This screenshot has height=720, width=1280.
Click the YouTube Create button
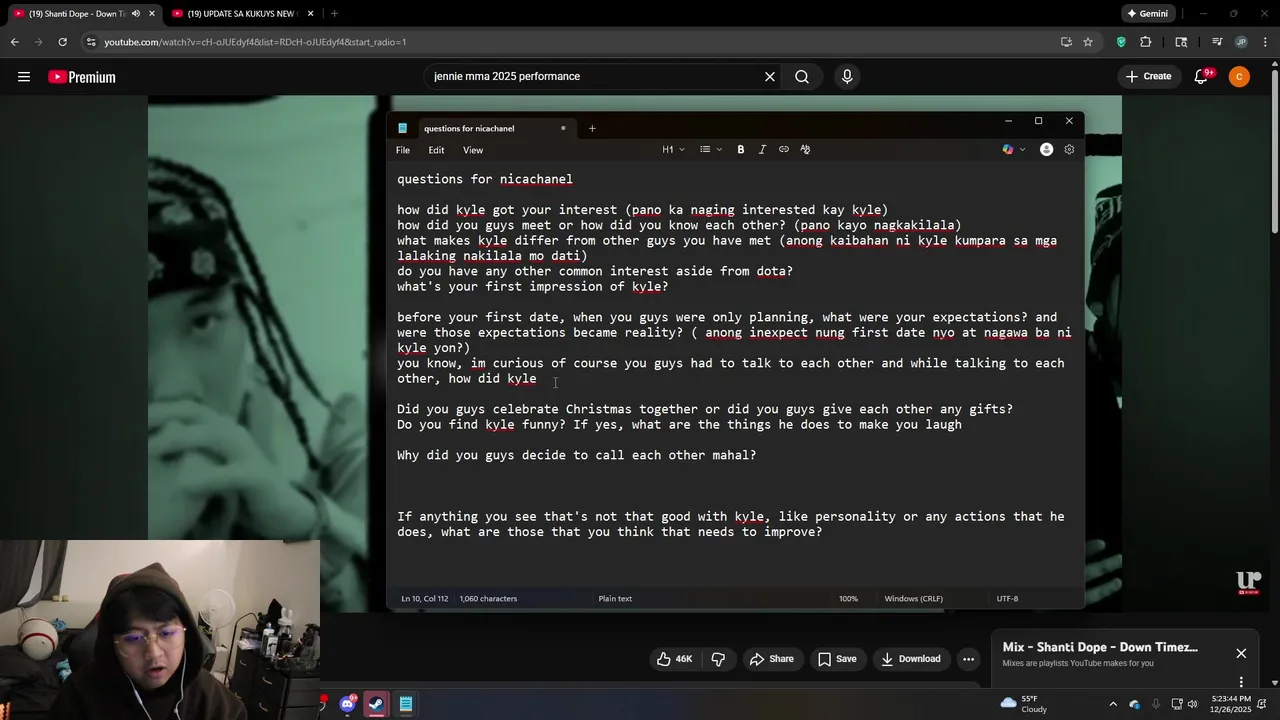coord(1148,76)
